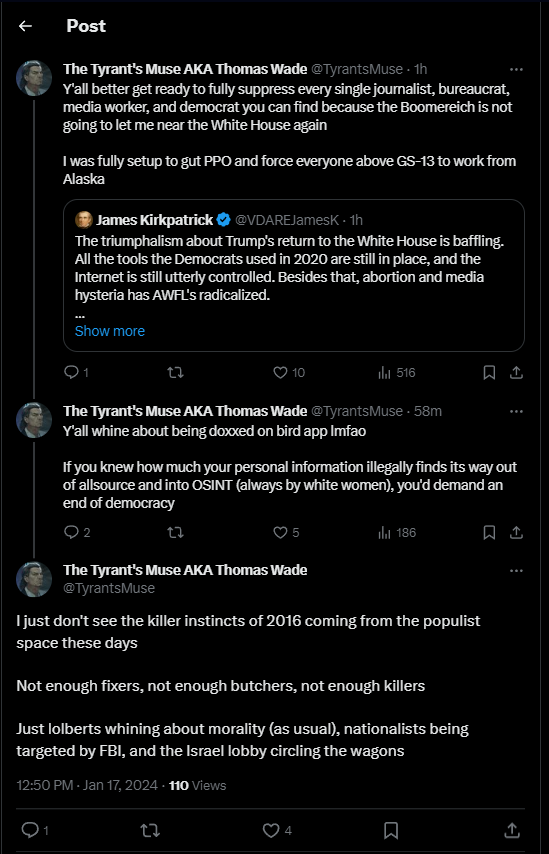Open profile avatar of main post
The image size is (549, 854).
(34, 579)
